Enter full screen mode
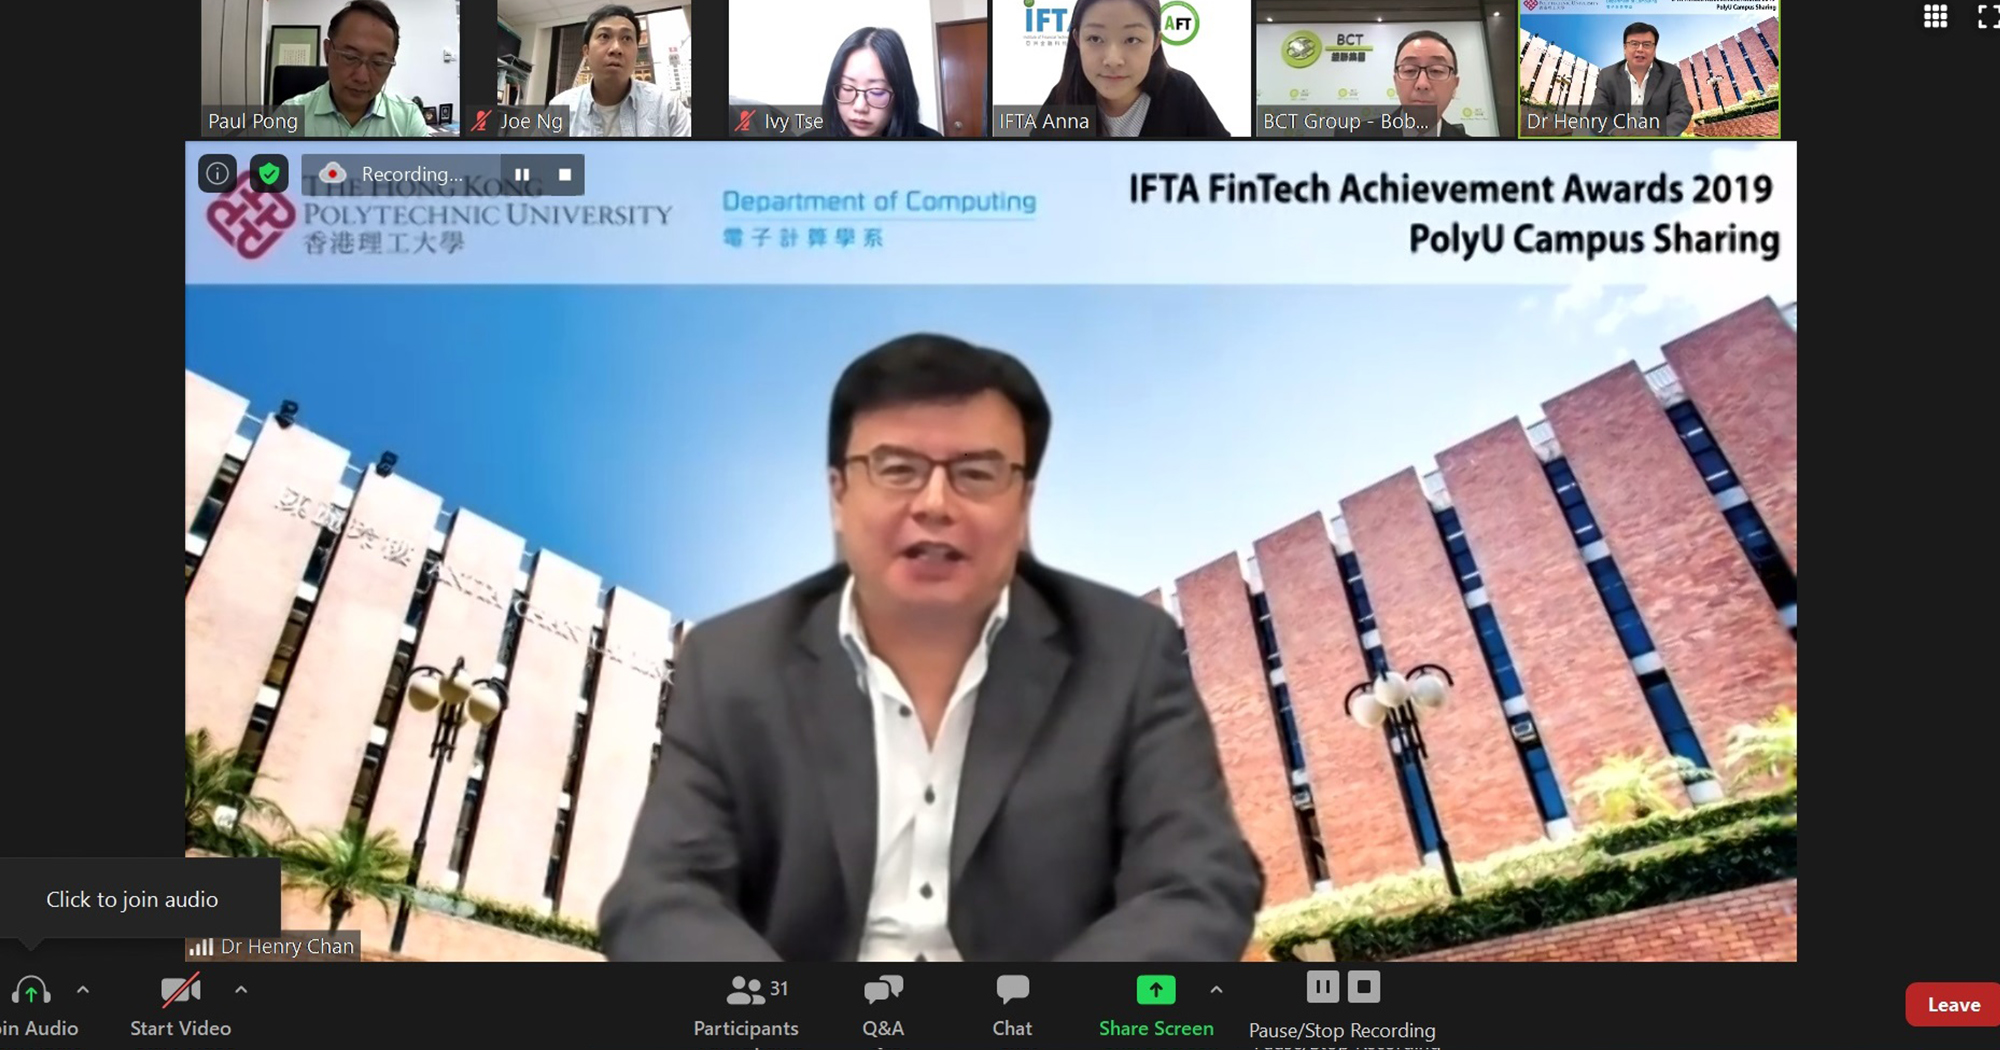The image size is (2000, 1050). (x=1987, y=17)
